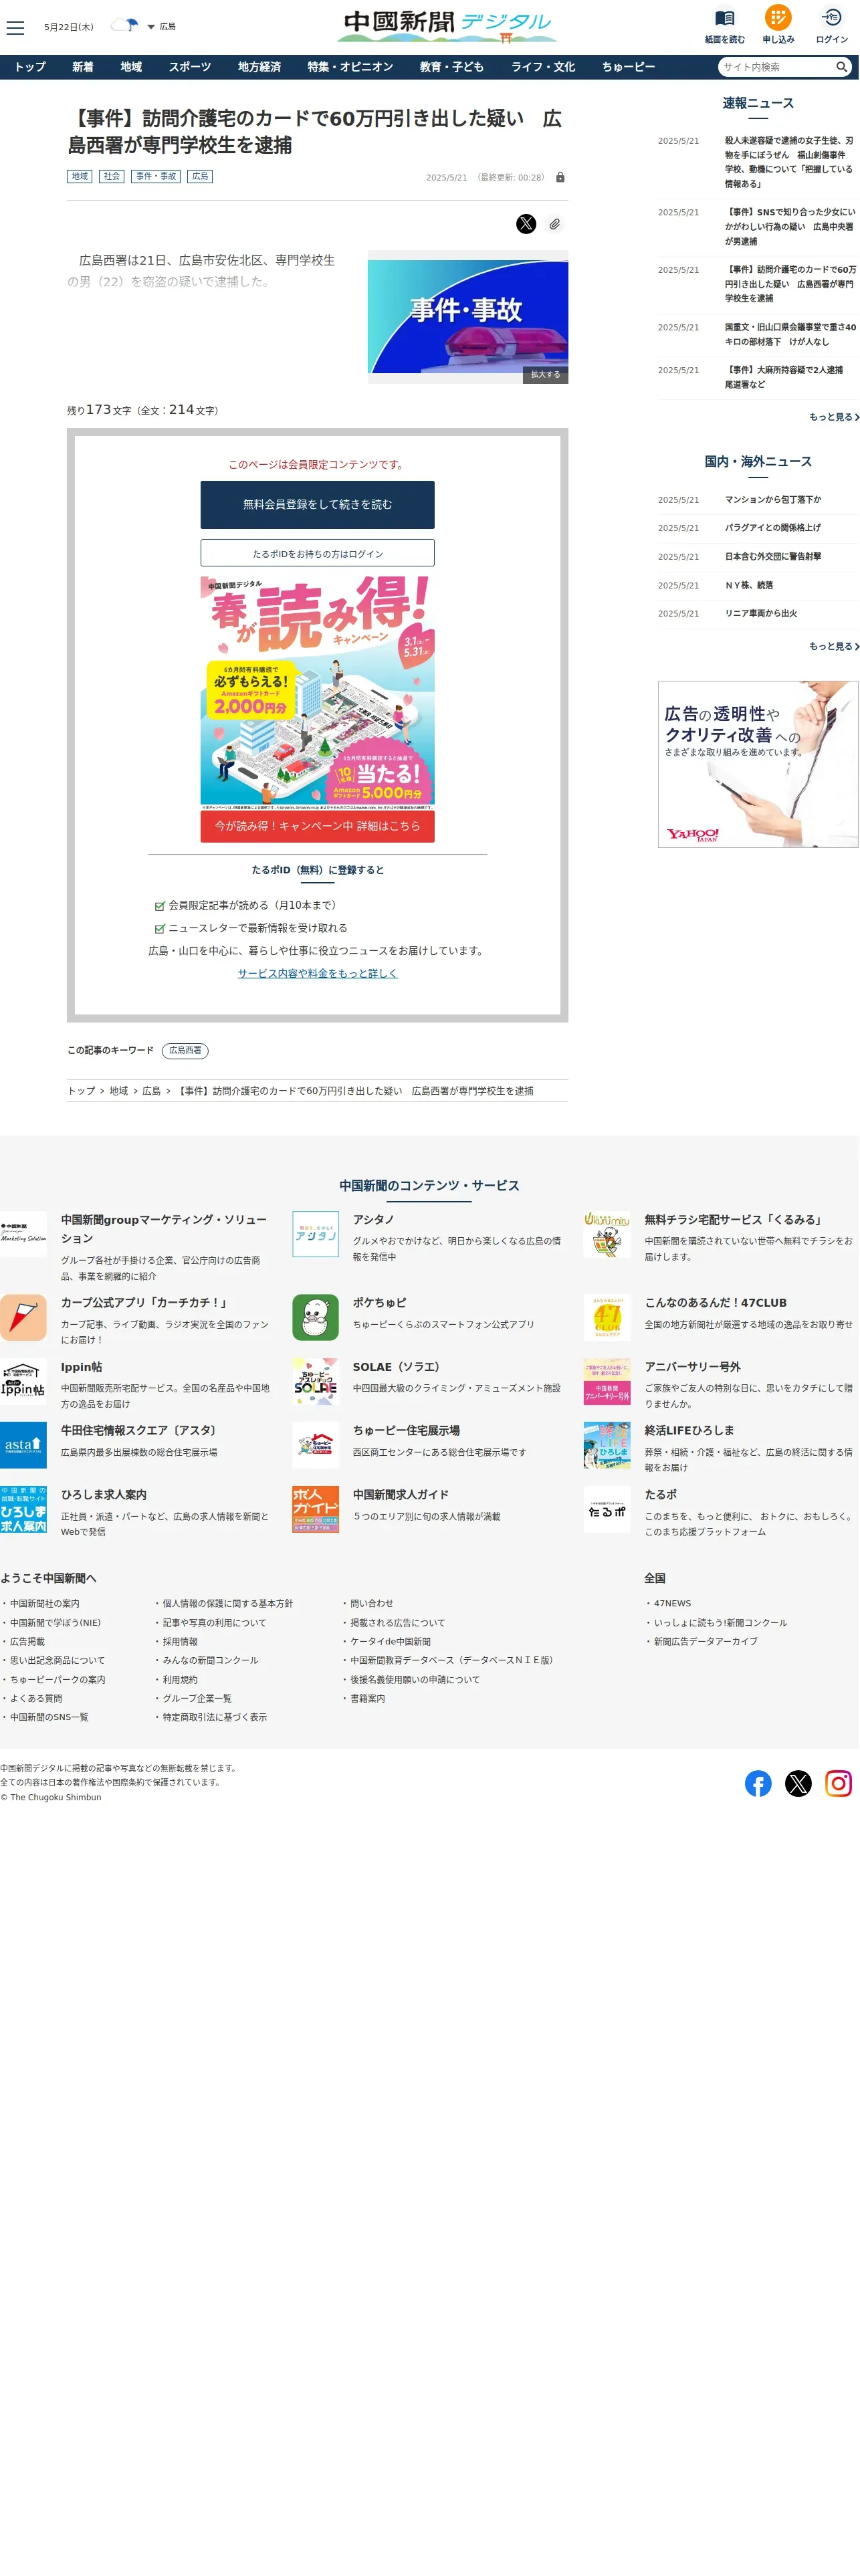Click the 47CLUB icon
Image resolution: width=860 pixels, height=2576 pixels.
tap(607, 1318)
